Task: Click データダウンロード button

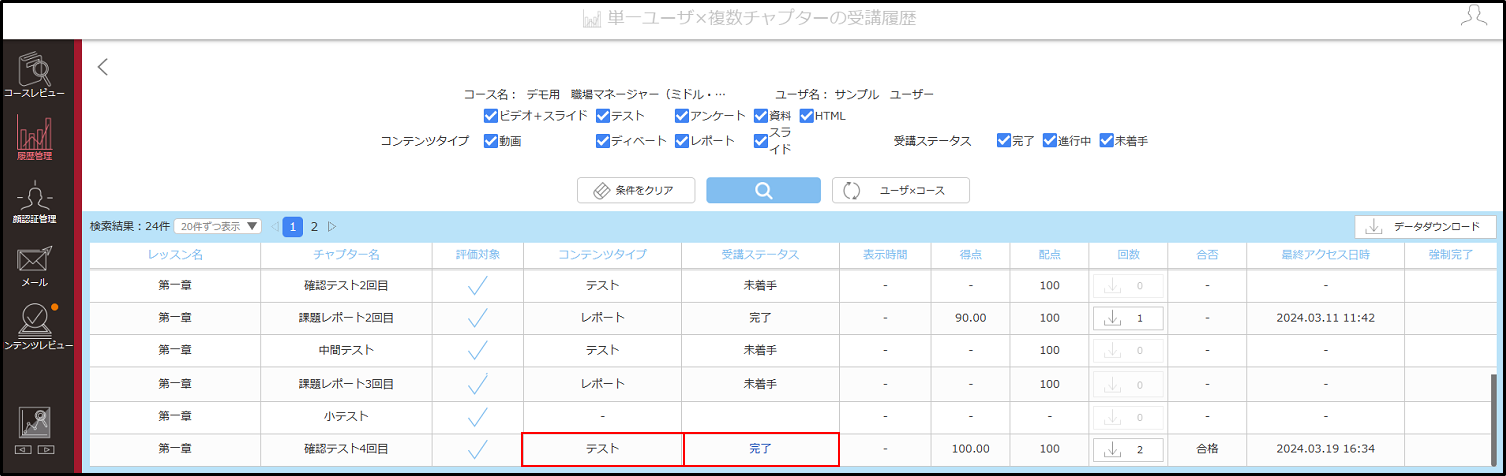Action: coord(1425,227)
